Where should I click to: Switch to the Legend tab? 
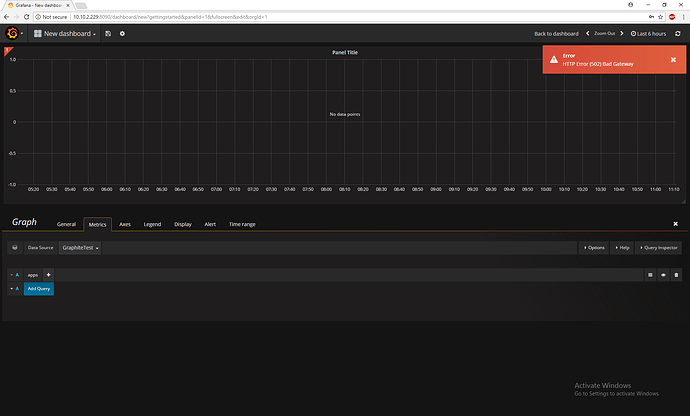pyautogui.click(x=152, y=224)
